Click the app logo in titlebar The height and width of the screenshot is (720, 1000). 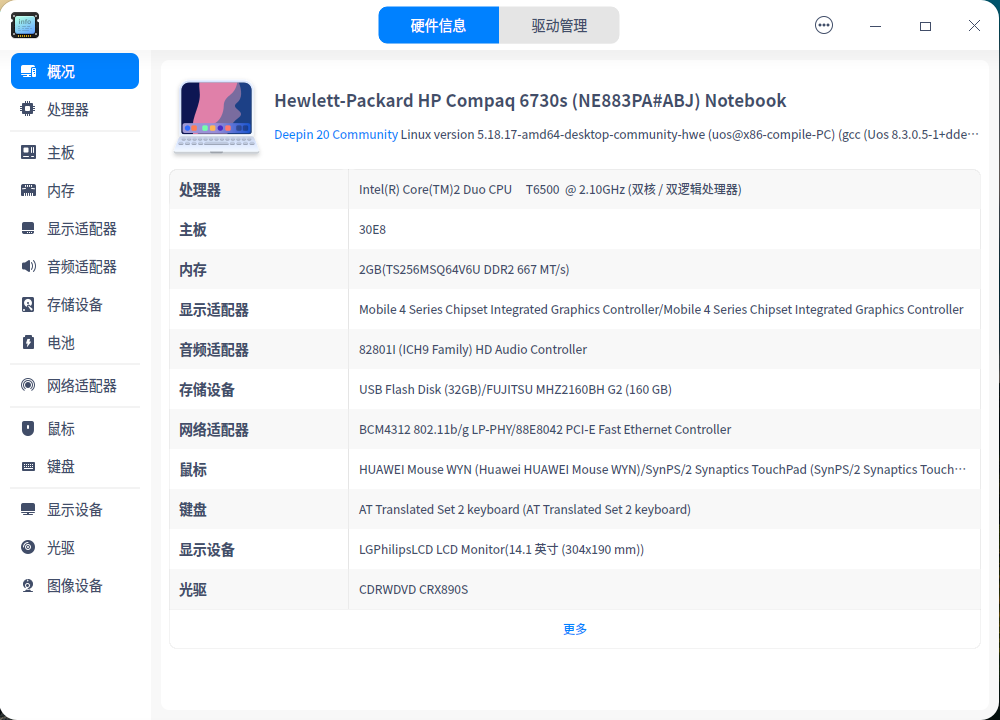tap(24, 24)
